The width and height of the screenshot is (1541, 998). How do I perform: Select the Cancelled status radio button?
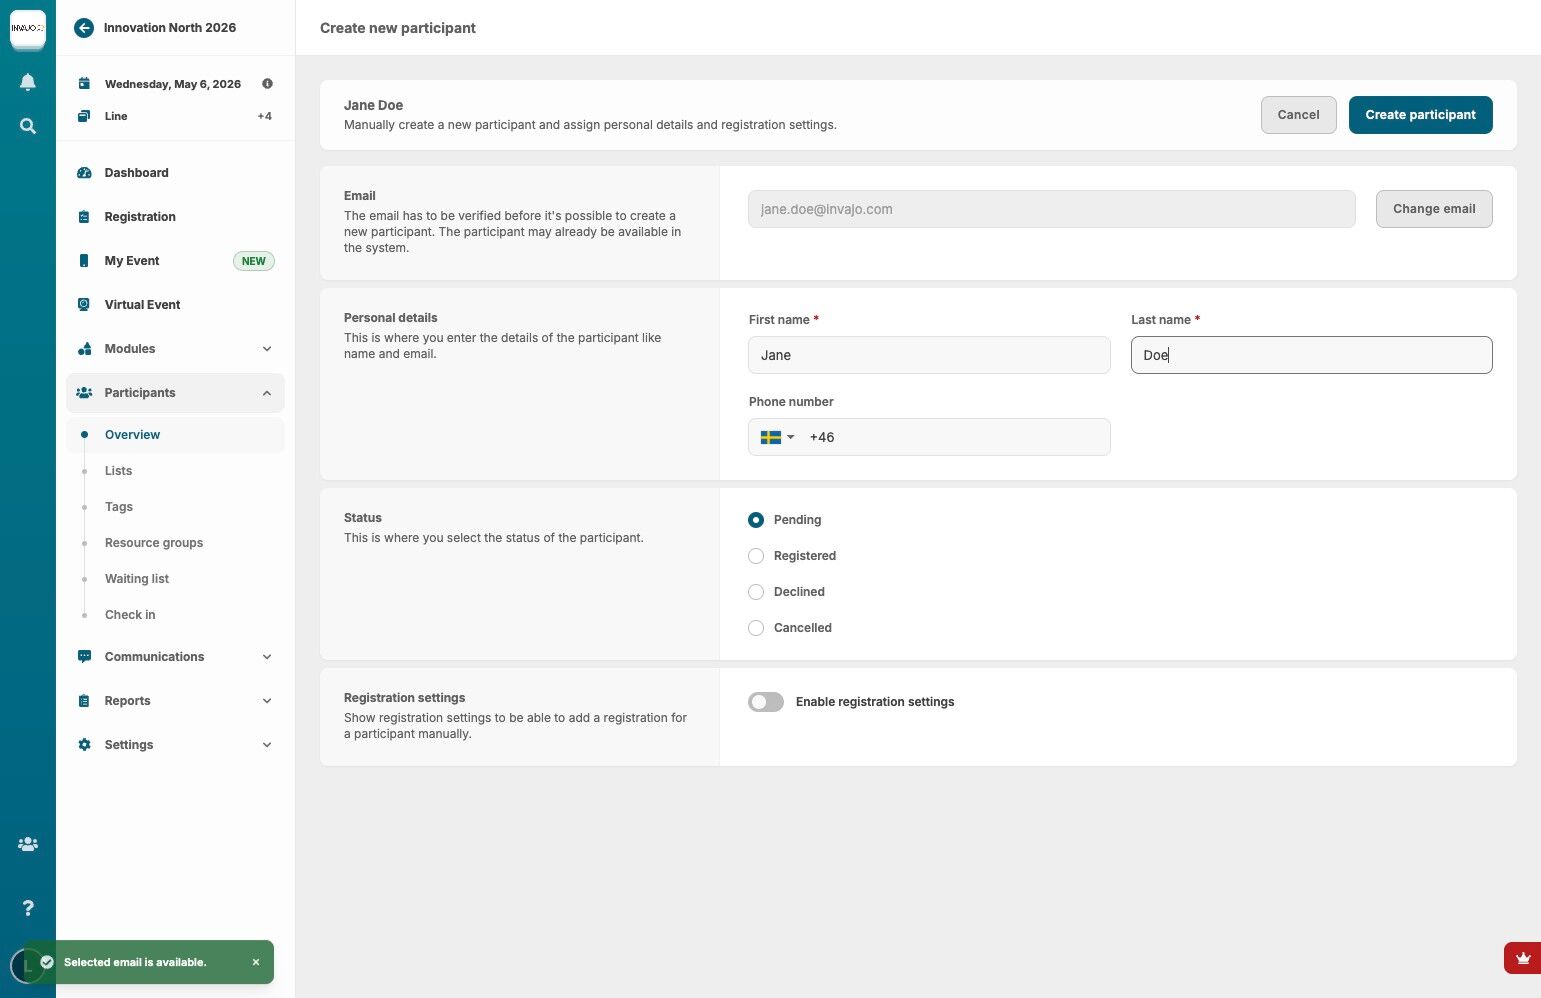756,628
